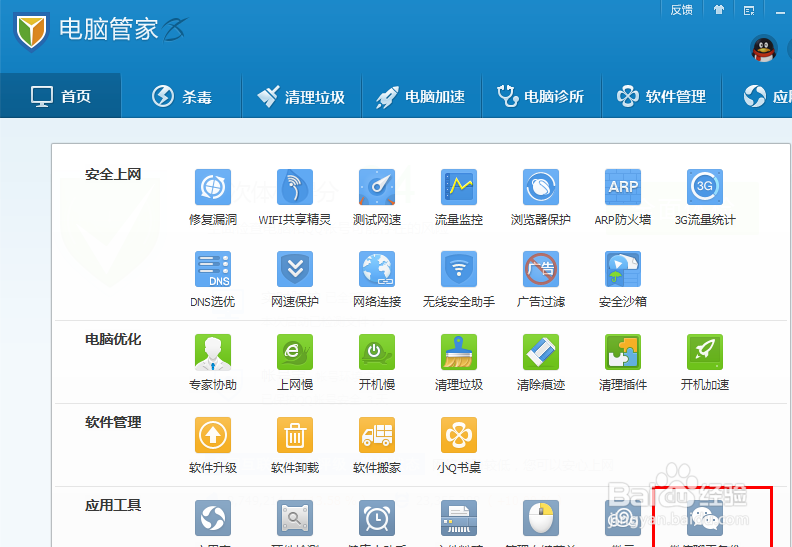
Task: Open the 杀毒 antivirus tab
Action: [181, 96]
